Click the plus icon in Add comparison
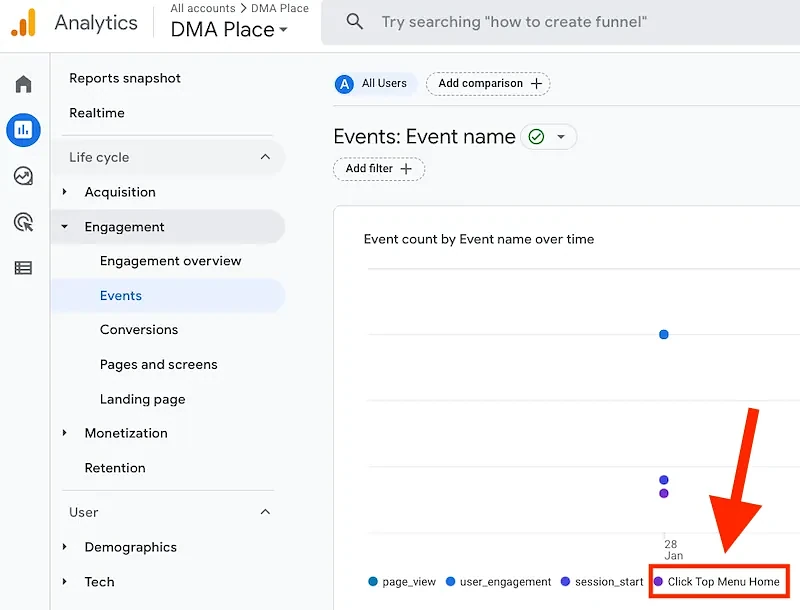Image resolution: width=800 pixels, height=610 pixels. (x=536, y=84)
